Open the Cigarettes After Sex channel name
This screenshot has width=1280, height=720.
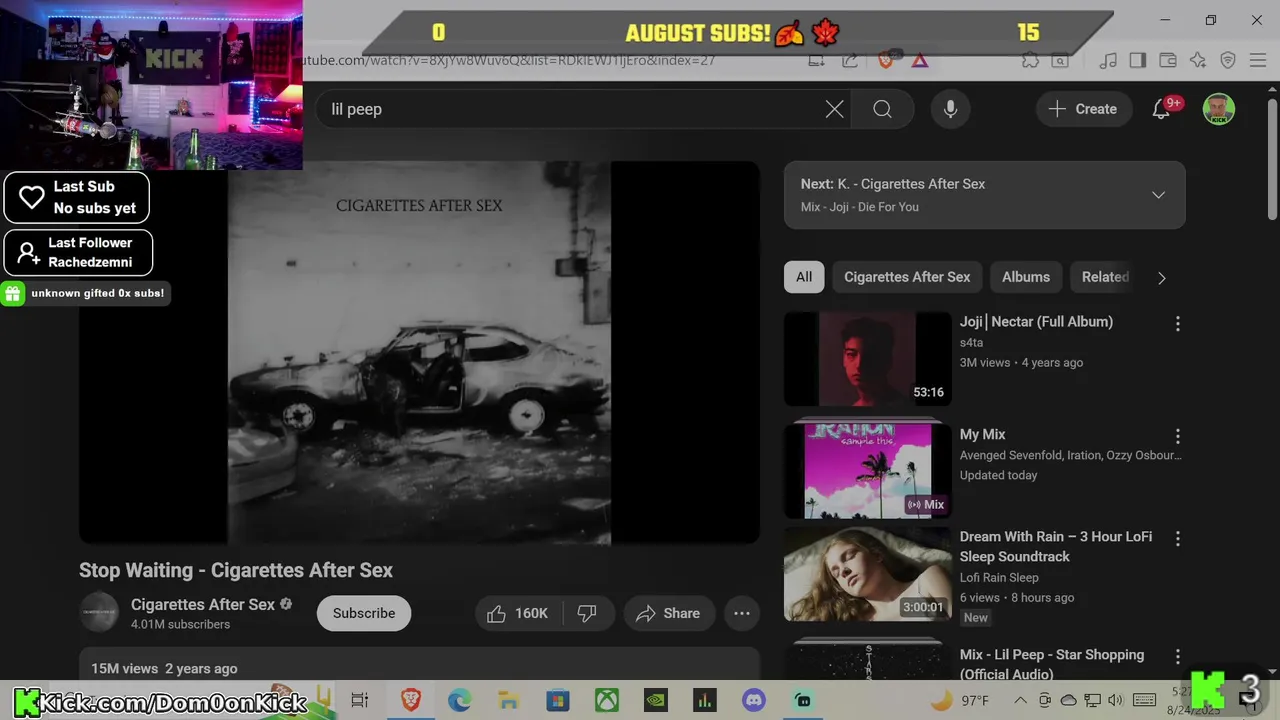click(x=203, y=604)
